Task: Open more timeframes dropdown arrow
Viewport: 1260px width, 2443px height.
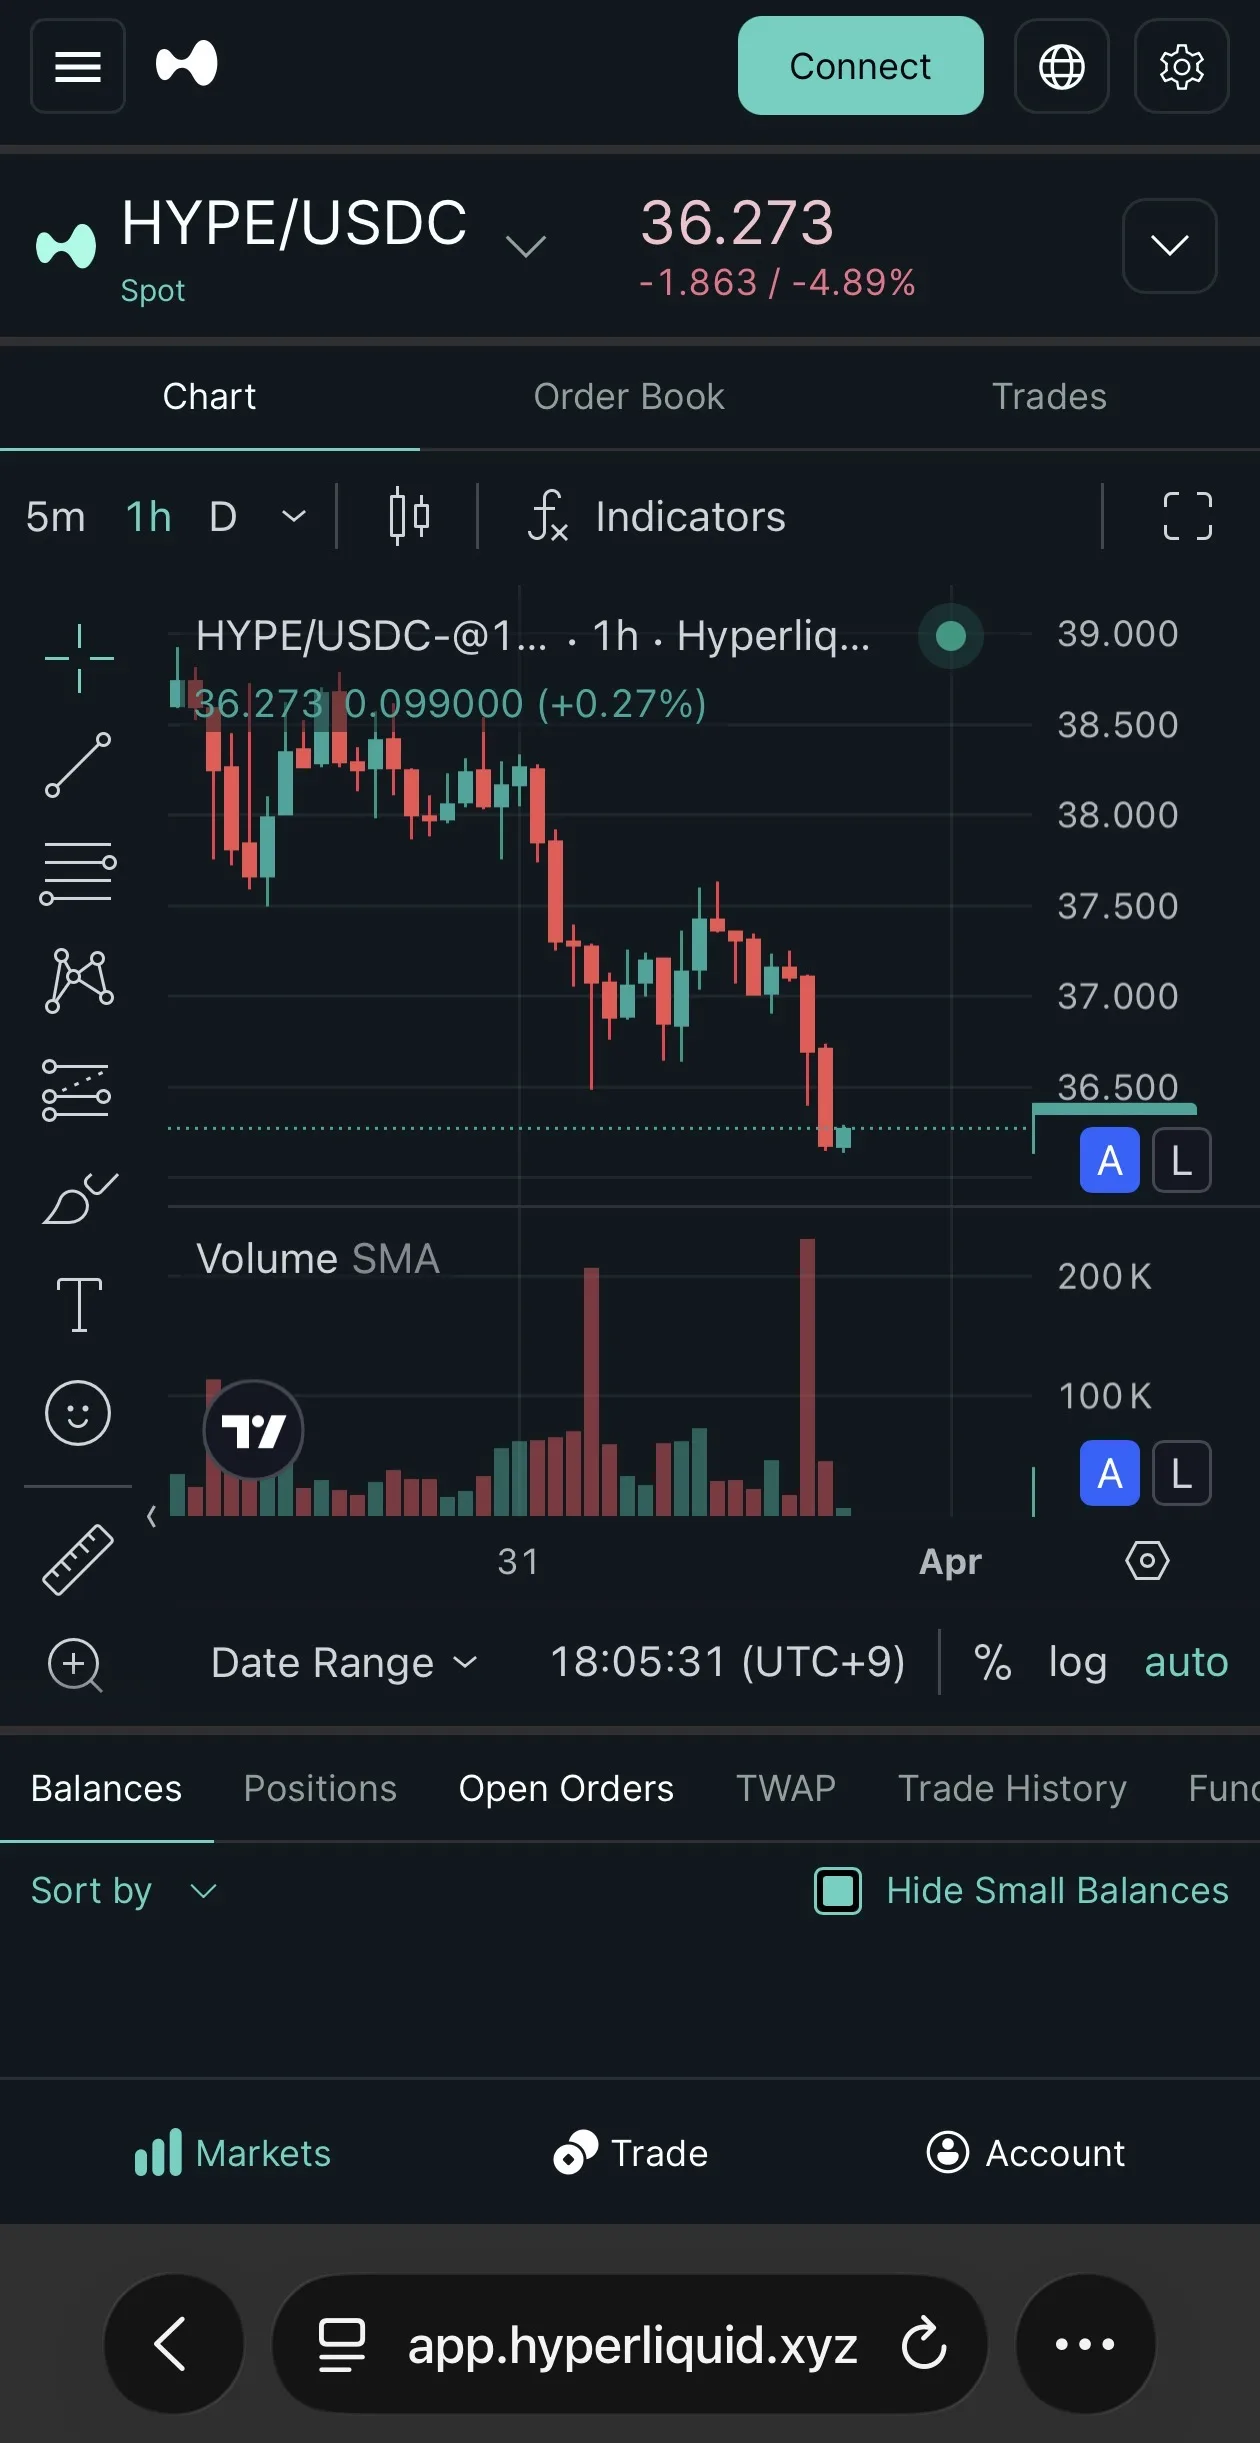Action: pos(293,516)
